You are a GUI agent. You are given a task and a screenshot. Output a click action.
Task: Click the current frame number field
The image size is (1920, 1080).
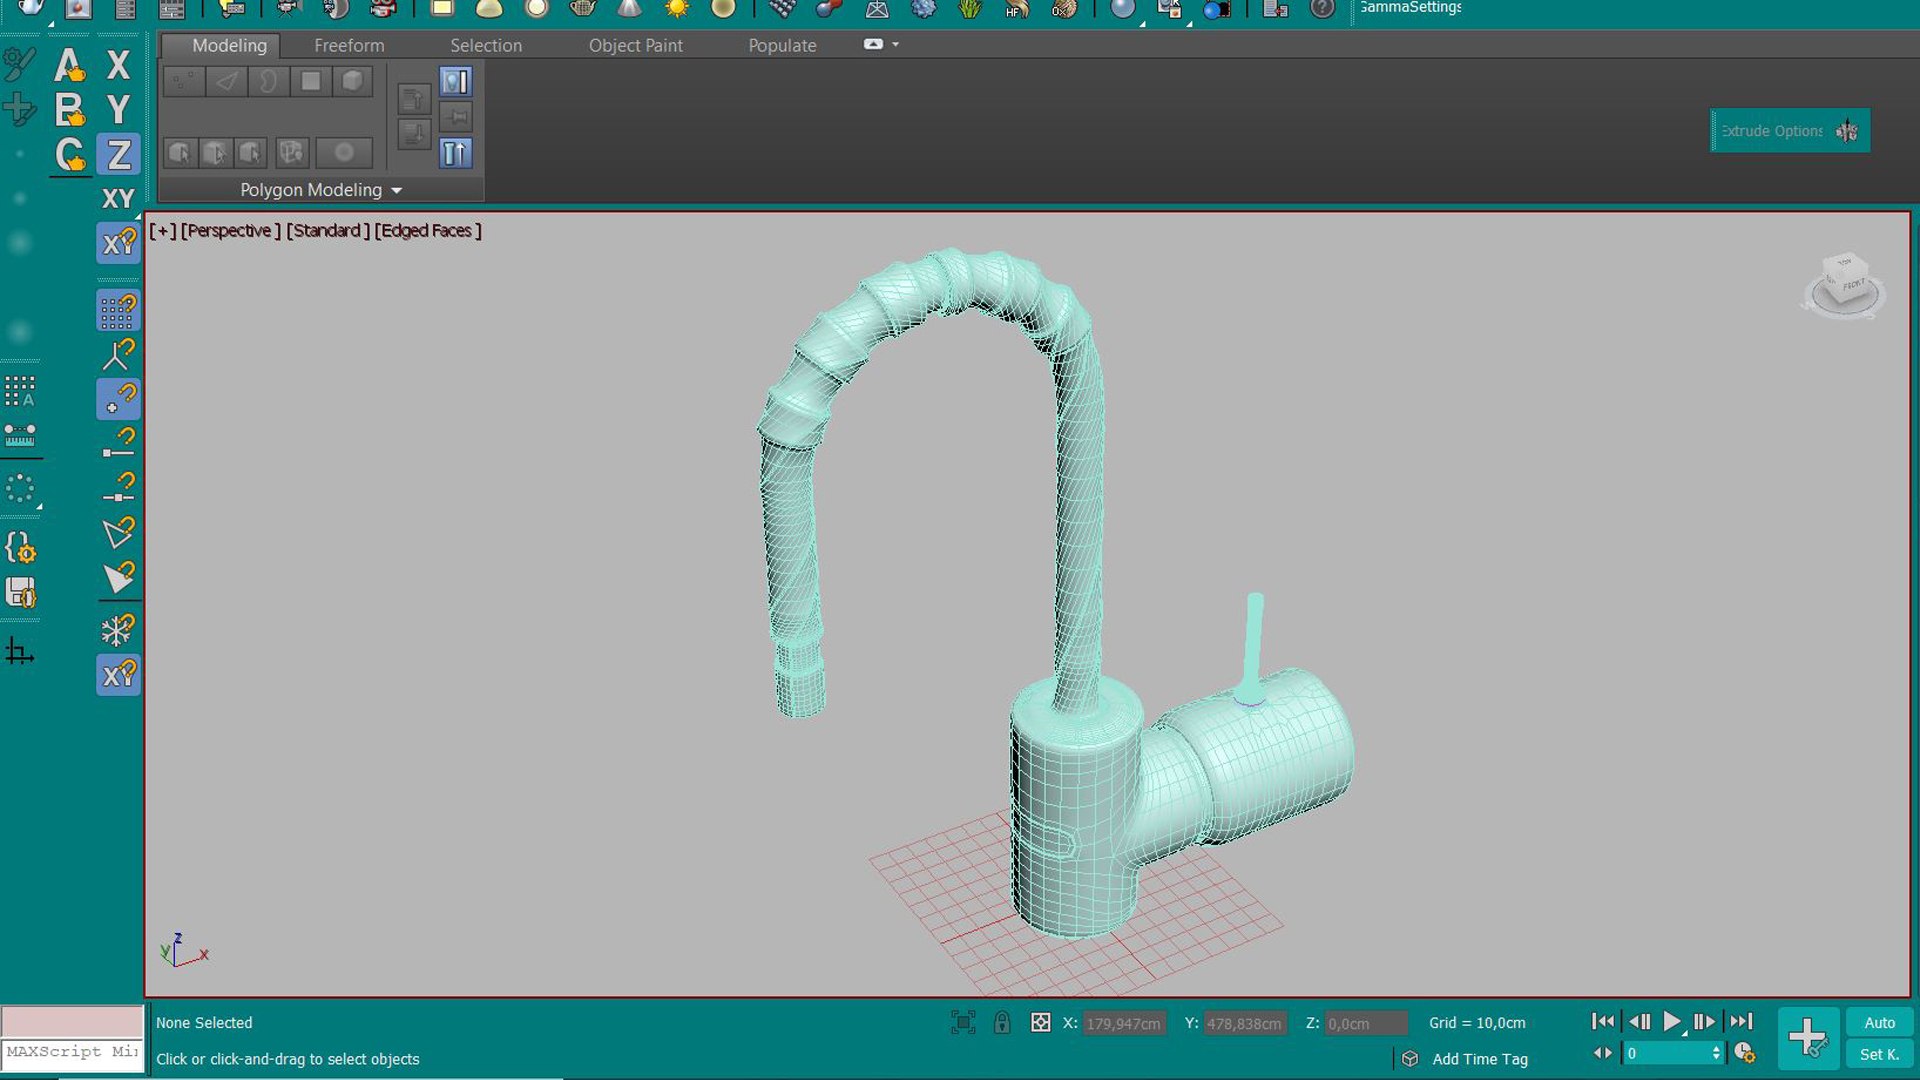click(x=1666, y=1054)
